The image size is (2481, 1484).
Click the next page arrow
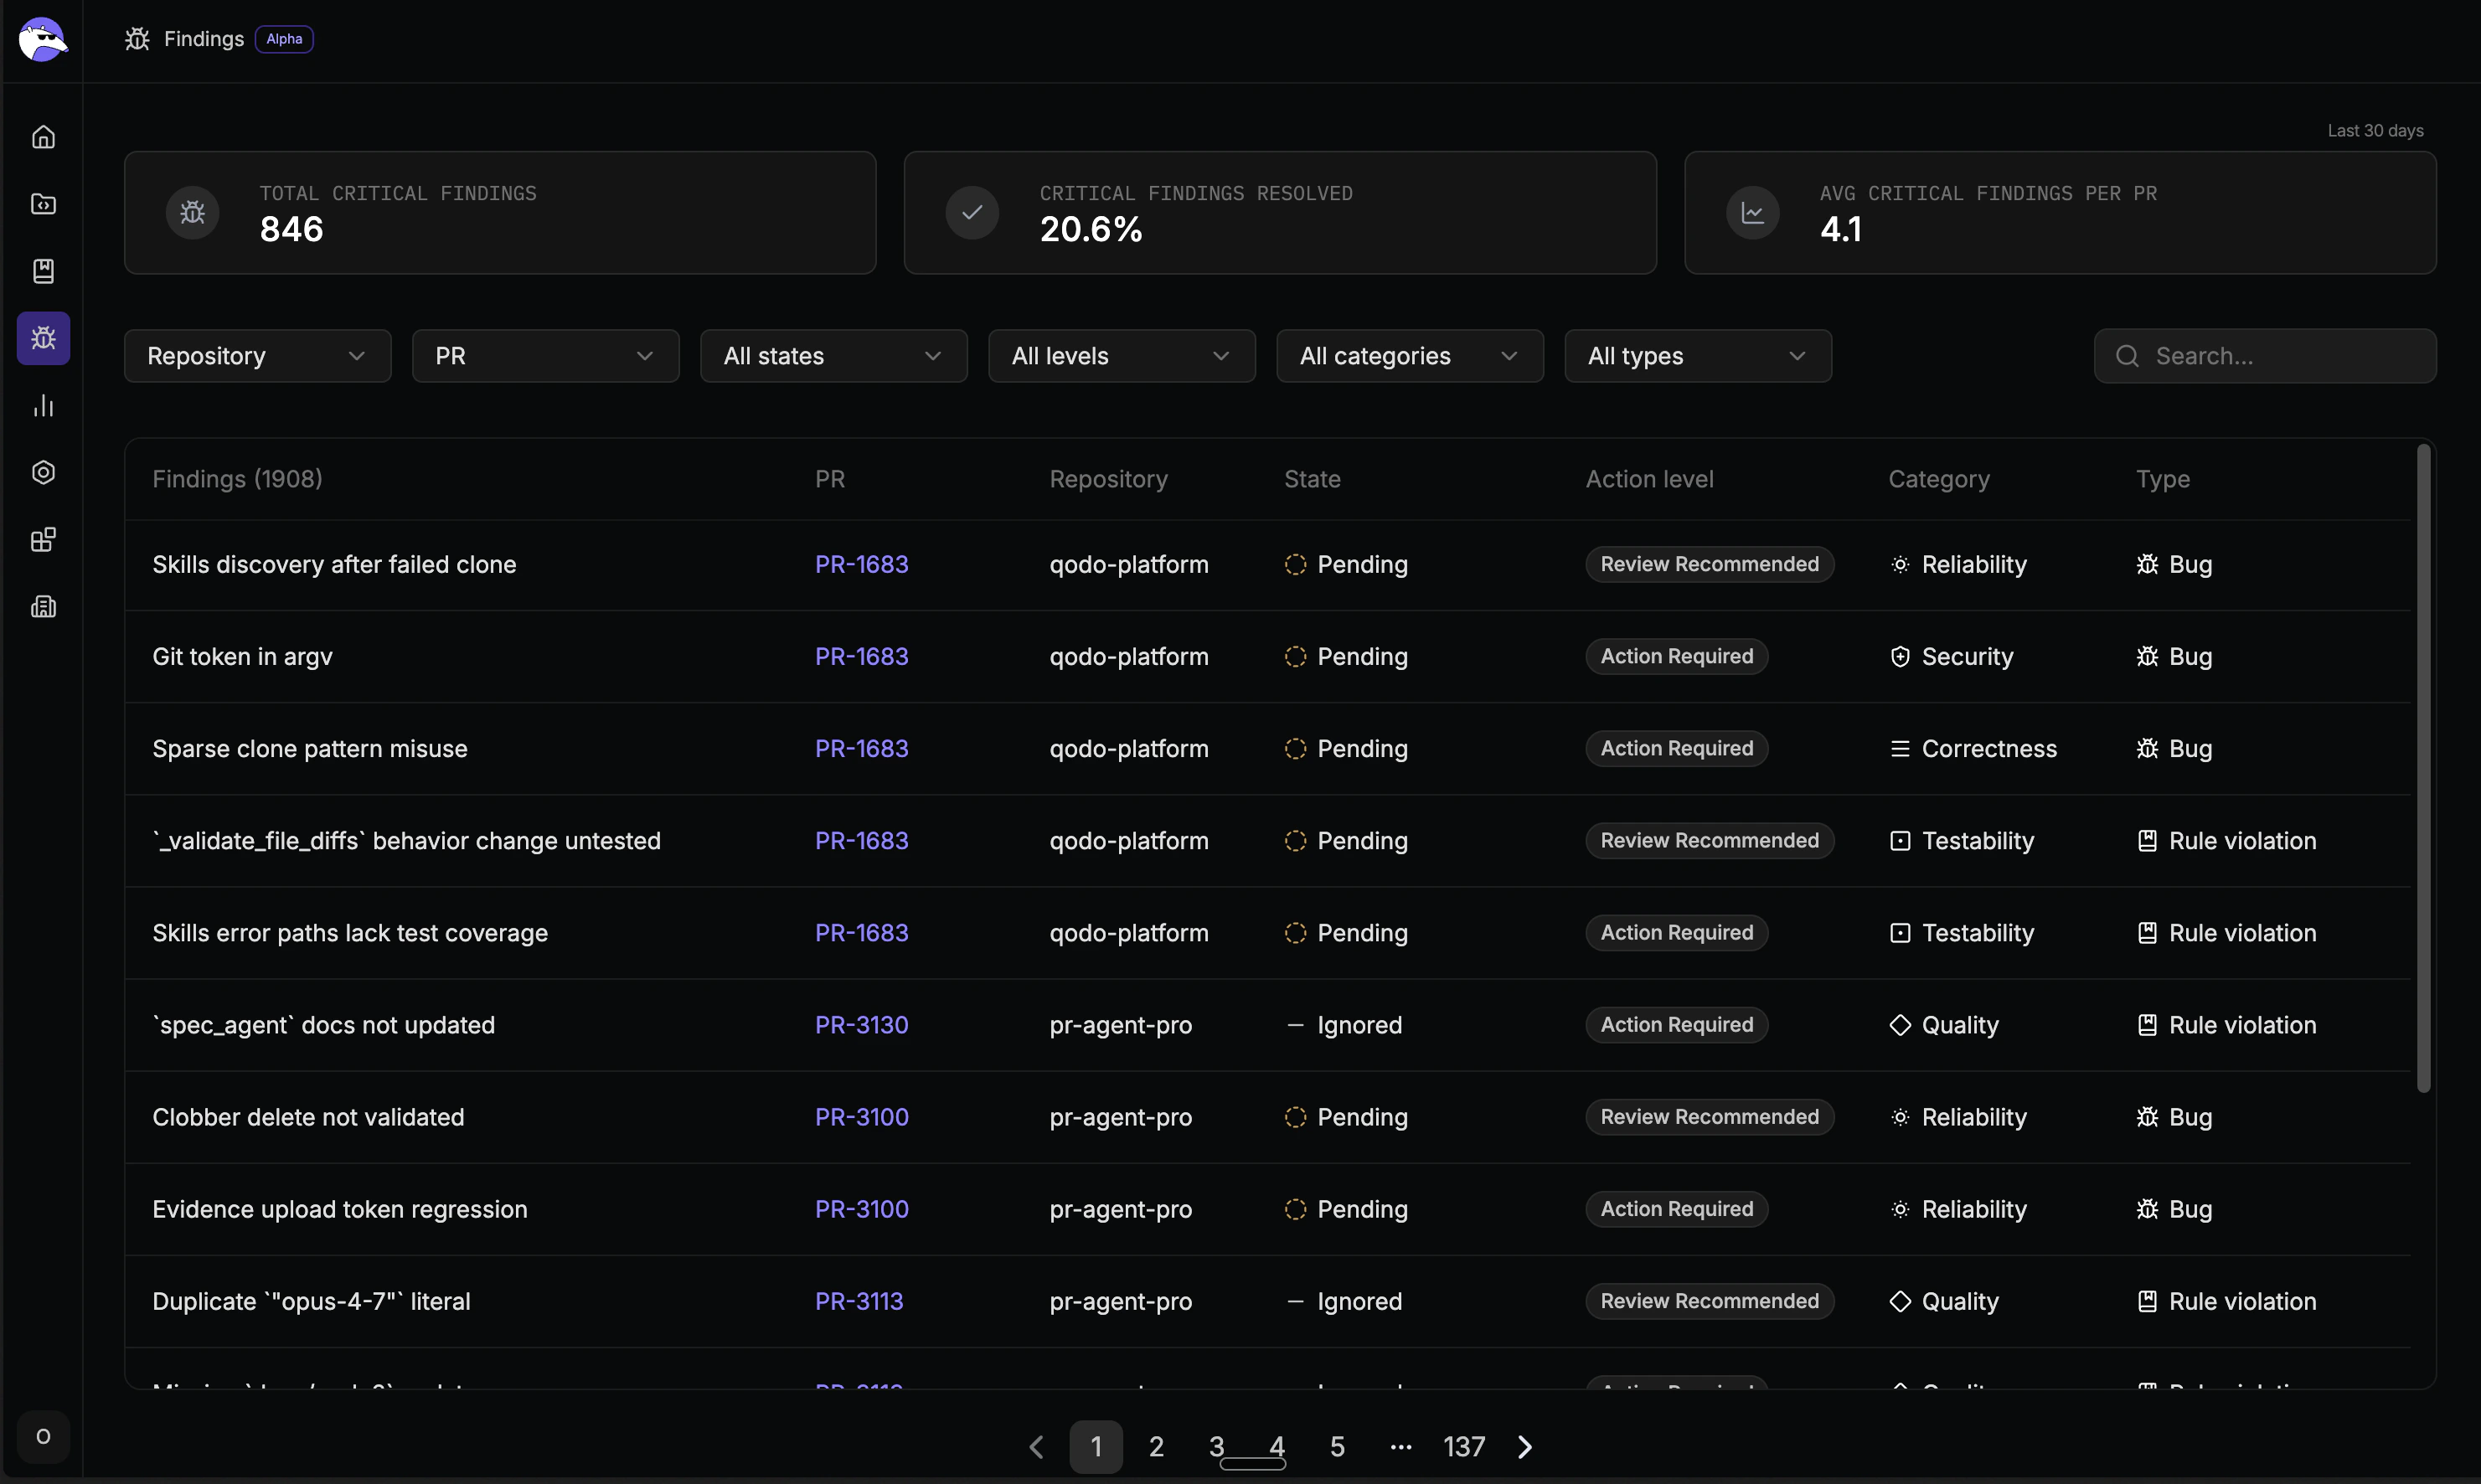tap(1524, 1447)
